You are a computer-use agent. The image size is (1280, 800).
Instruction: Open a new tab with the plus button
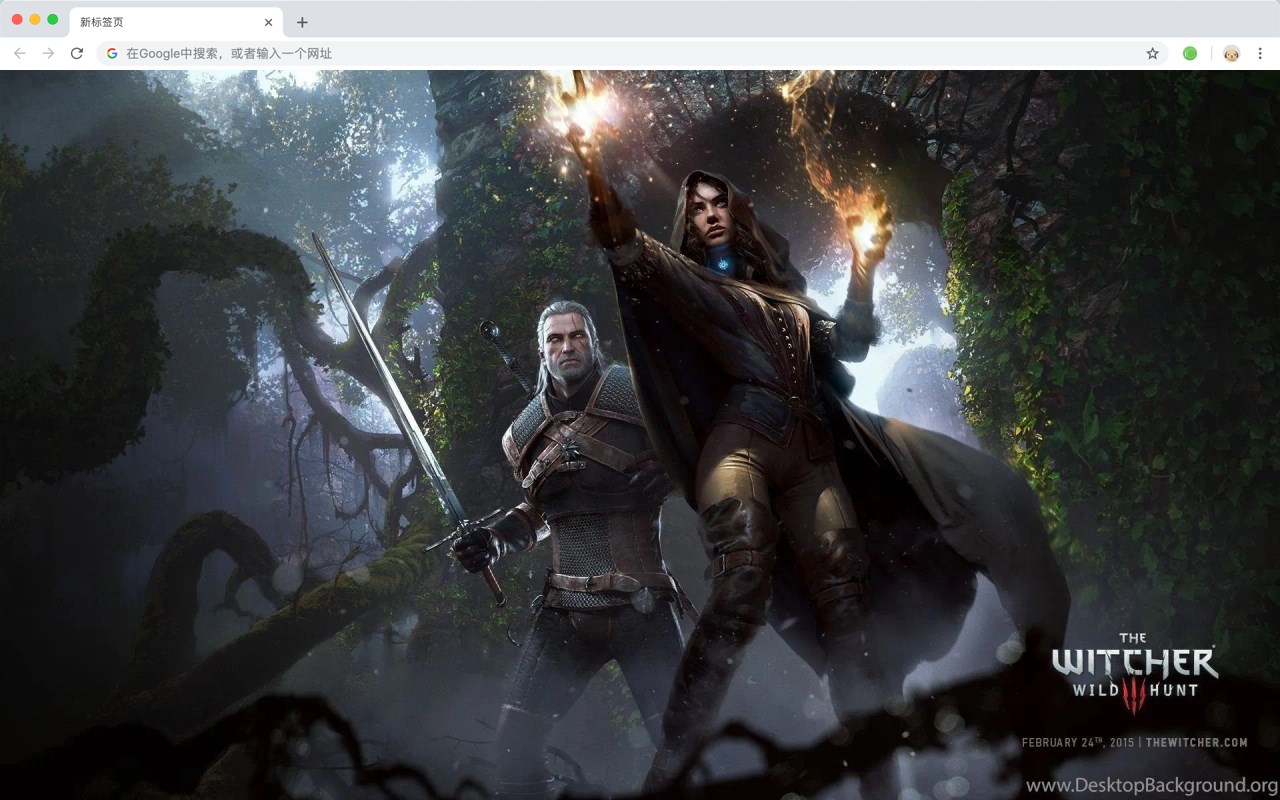302,22
